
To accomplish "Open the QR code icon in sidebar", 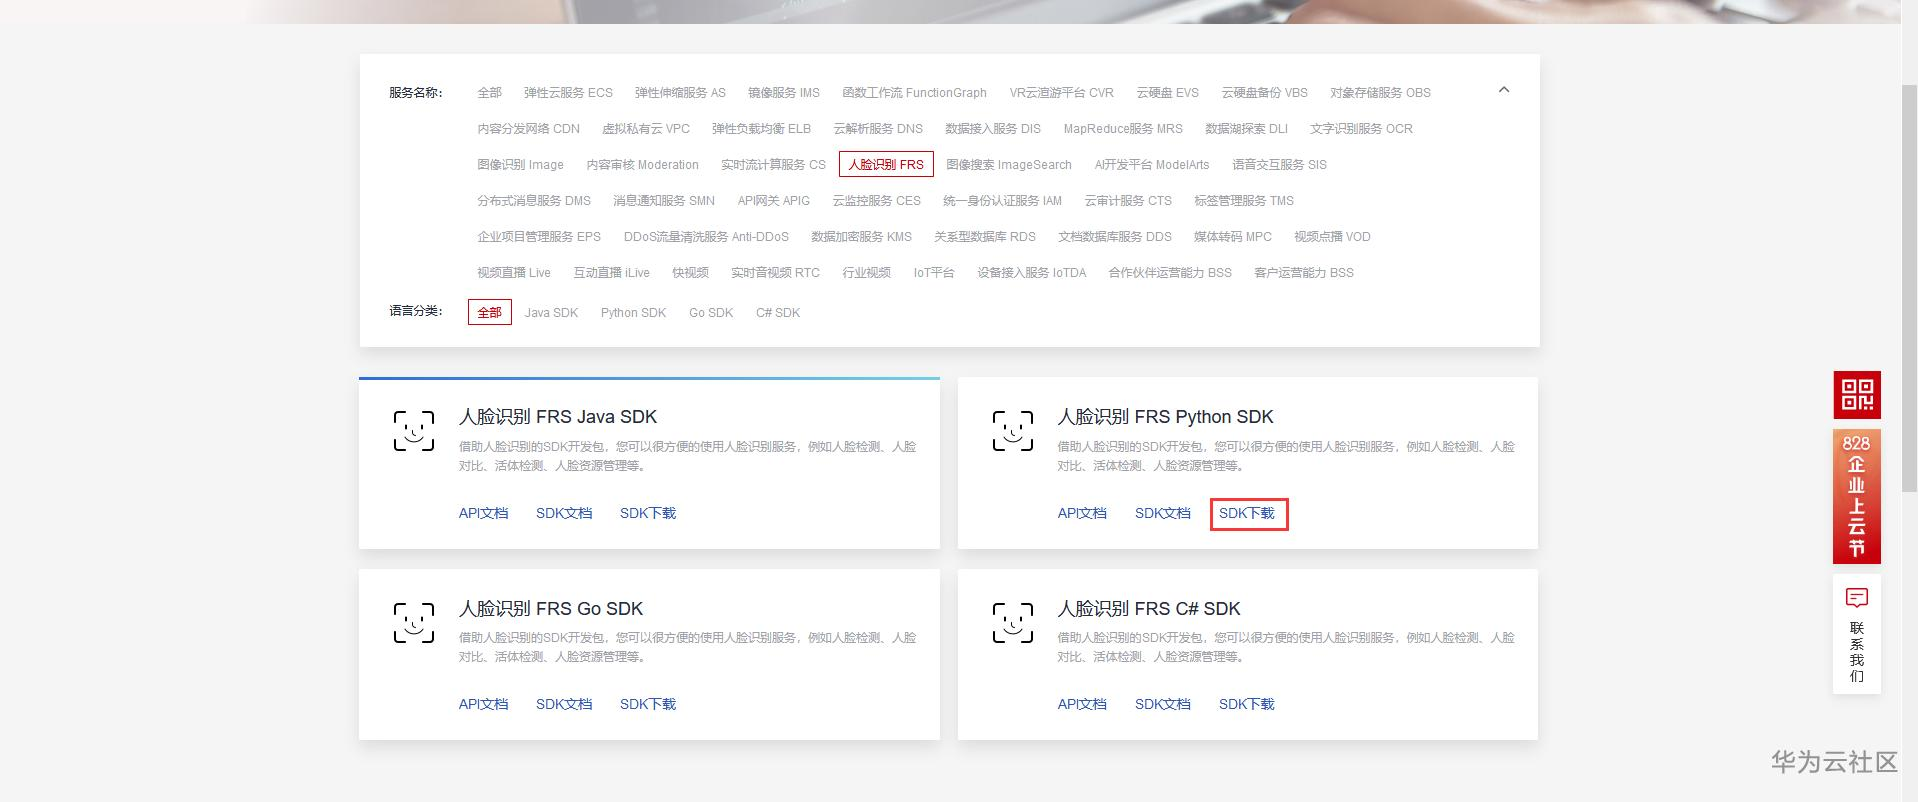I will (1856, 394).
